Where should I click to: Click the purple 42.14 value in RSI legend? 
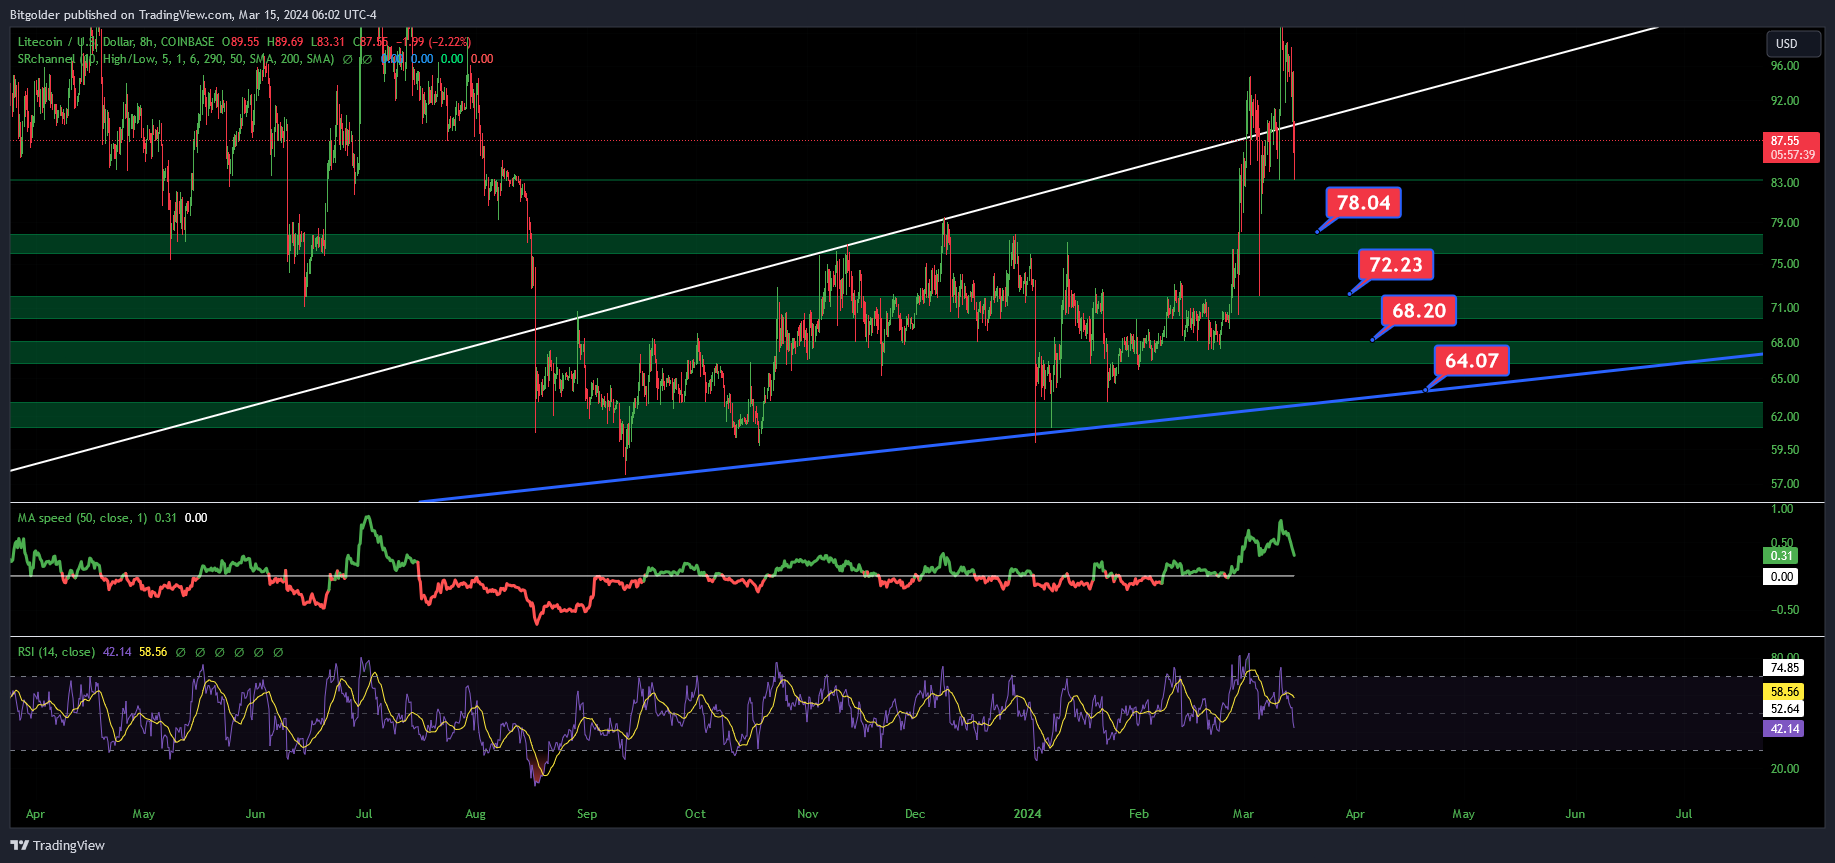117,652
